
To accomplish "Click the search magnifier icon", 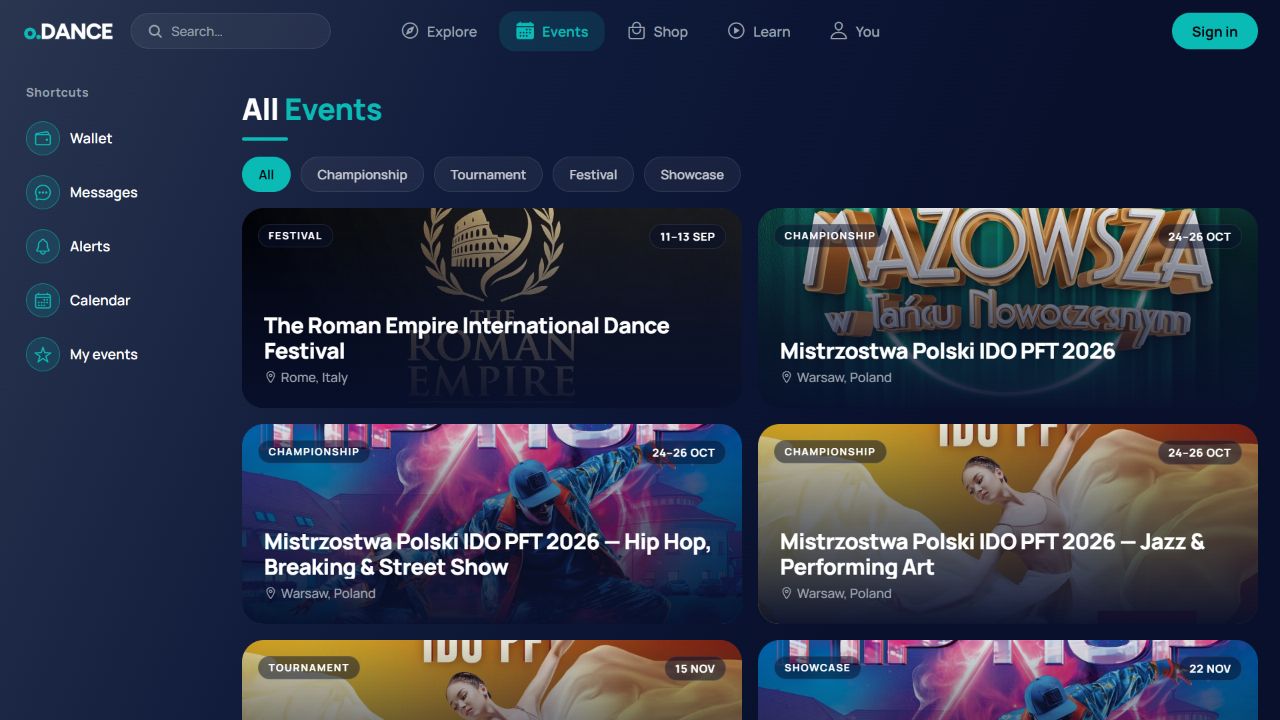I will point(155,31).
